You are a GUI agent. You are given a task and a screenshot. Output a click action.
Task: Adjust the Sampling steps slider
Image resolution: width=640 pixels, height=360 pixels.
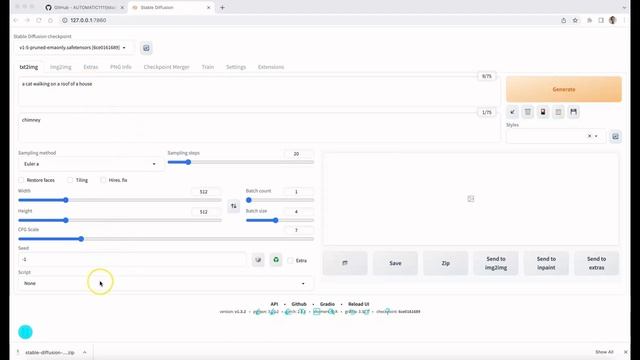tap(241, 162)
